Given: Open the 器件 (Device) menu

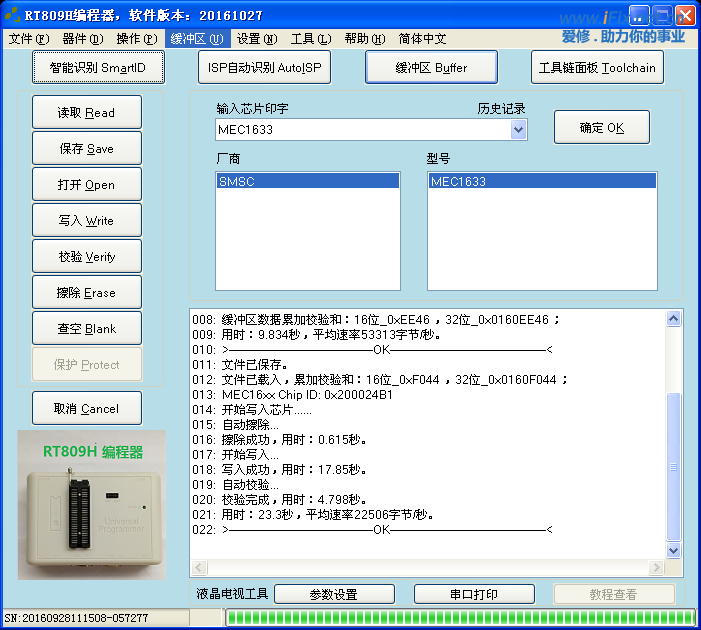Looking at the screenshot, I should pyautogui.click(x=82, y=39).
